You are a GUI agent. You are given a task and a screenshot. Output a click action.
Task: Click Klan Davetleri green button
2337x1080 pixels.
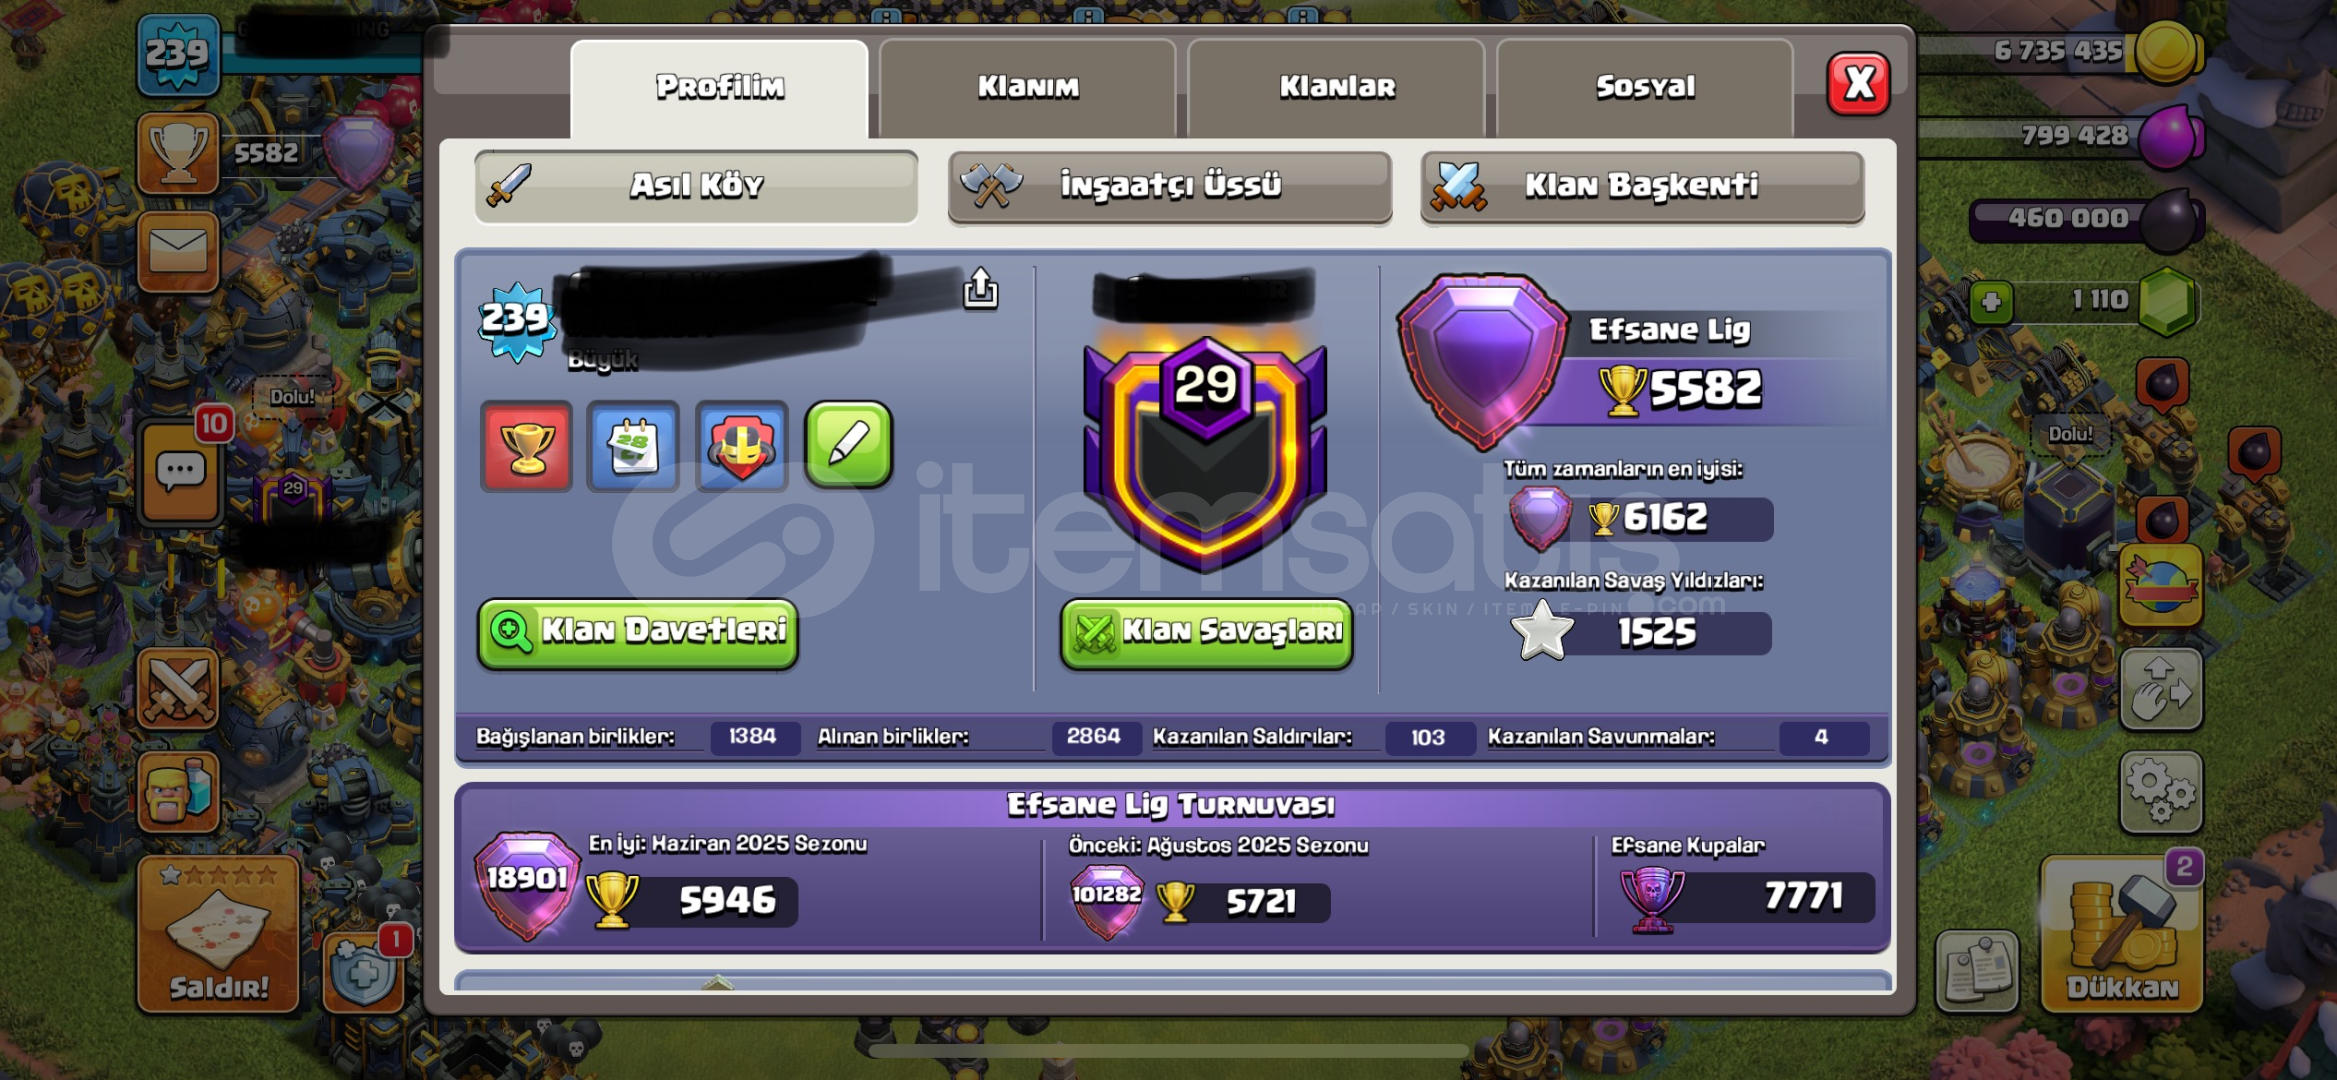(638, 633)
